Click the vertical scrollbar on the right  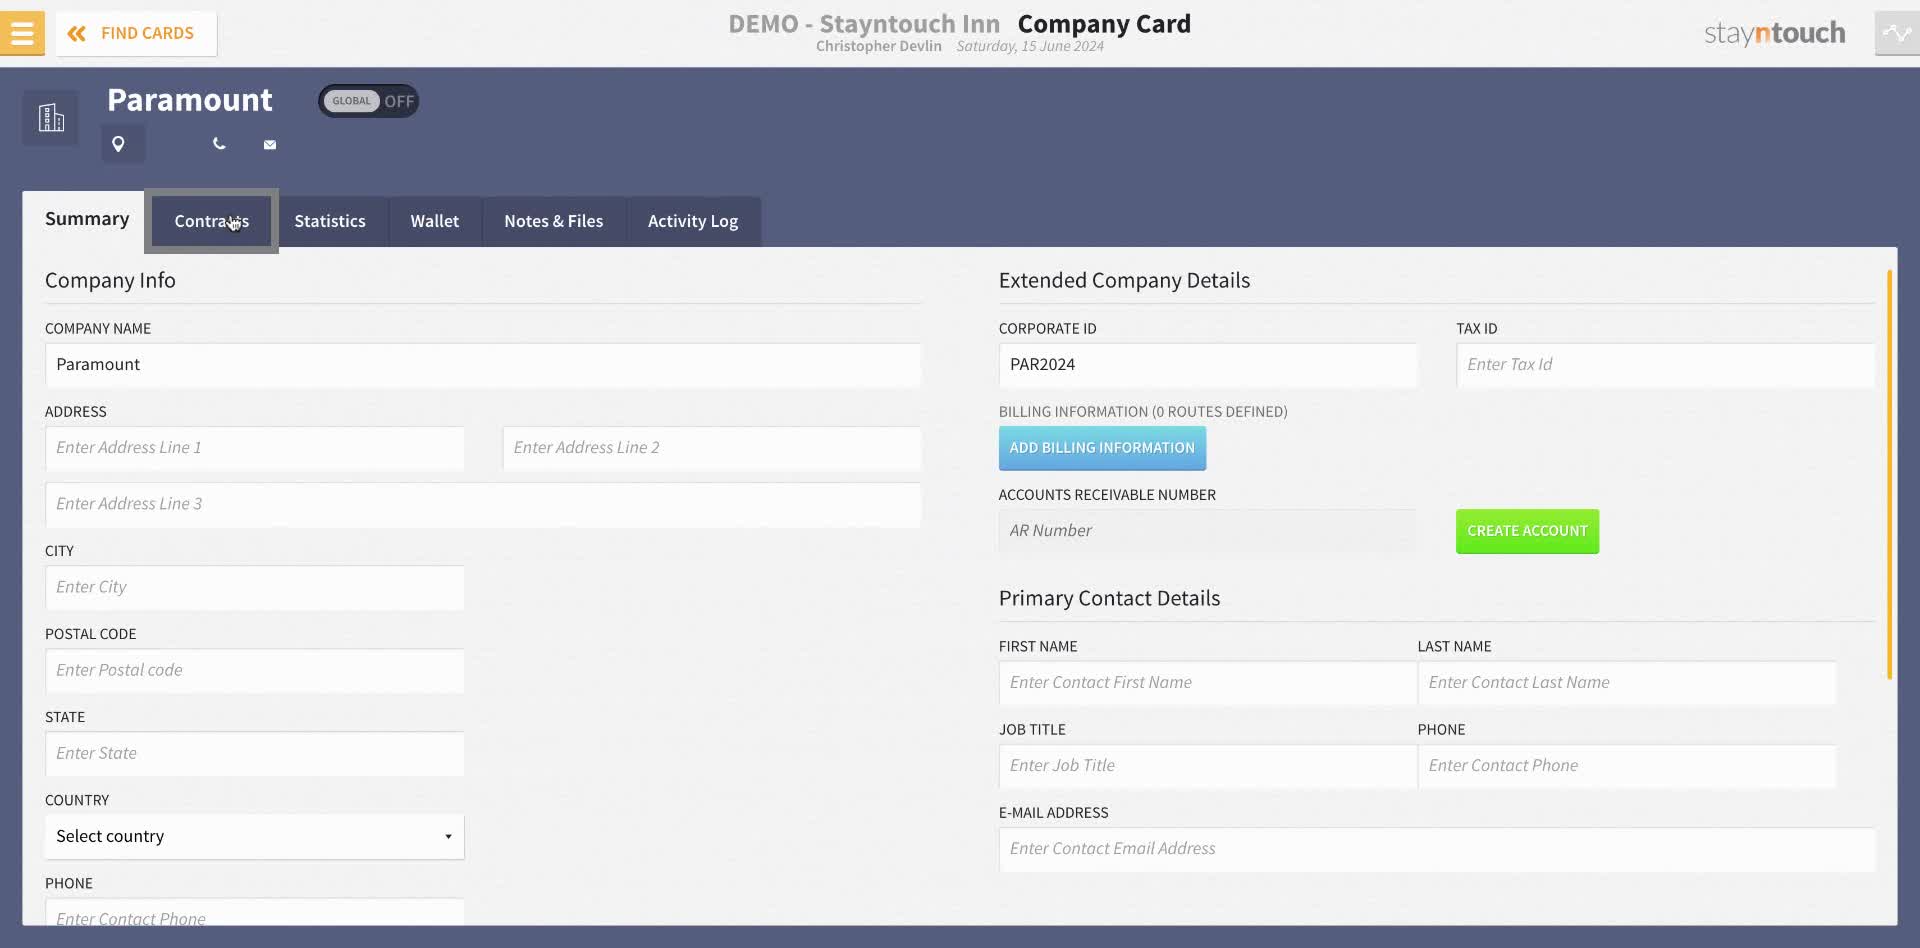1889,475
